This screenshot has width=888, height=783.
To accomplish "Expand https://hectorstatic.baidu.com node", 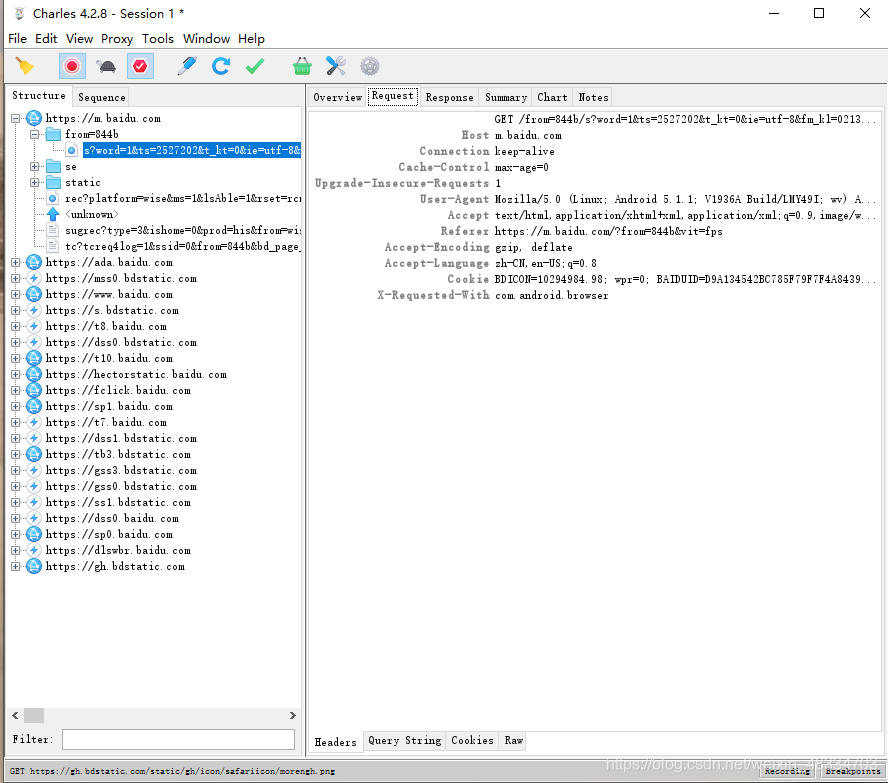I will pyautogui.click(x=15, y=374).
